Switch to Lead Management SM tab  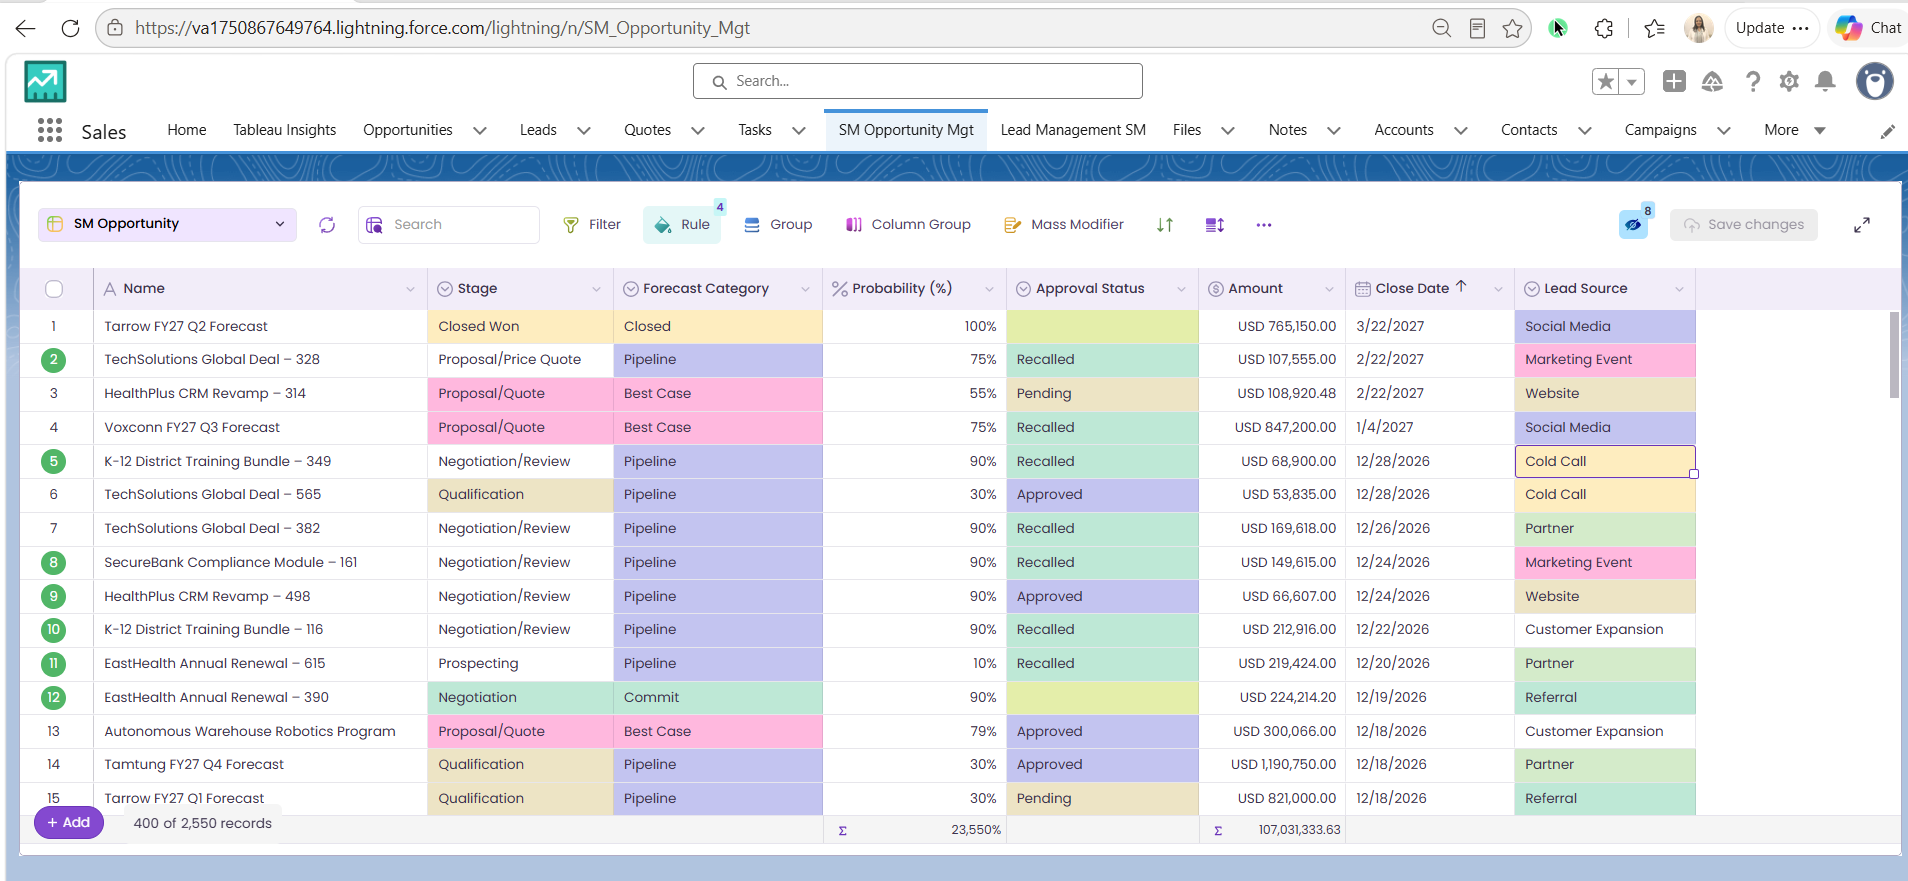(x=1073, y=130)
